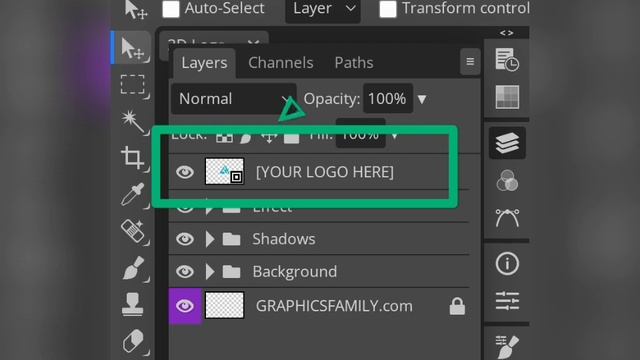Click the Shadows folder icon

pyautogui.click(x=231, y=239)
